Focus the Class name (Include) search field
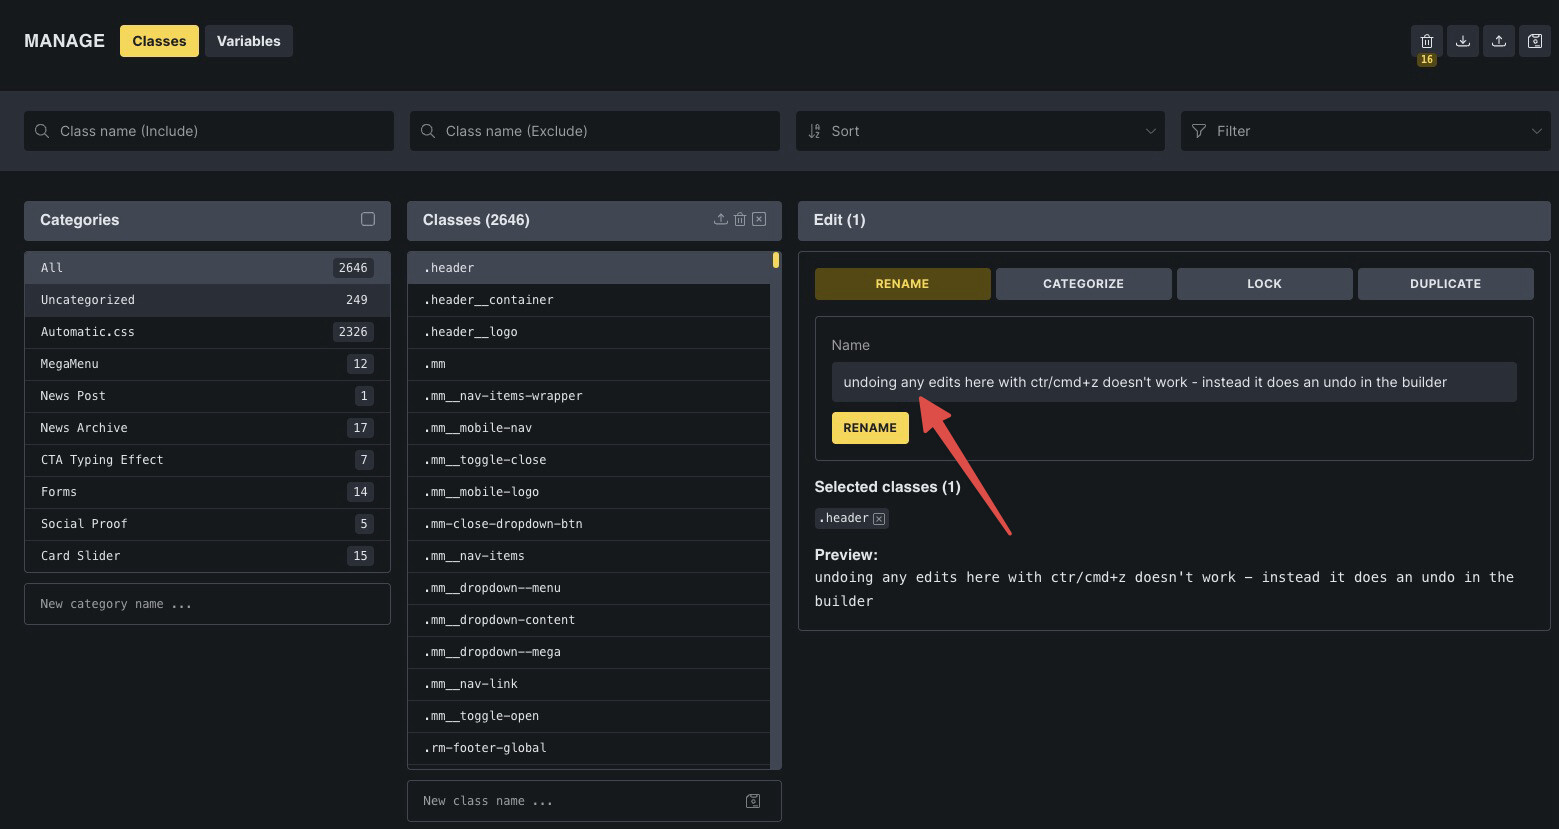This screenshot has width=1559, height=829. (x=209, y=131)
